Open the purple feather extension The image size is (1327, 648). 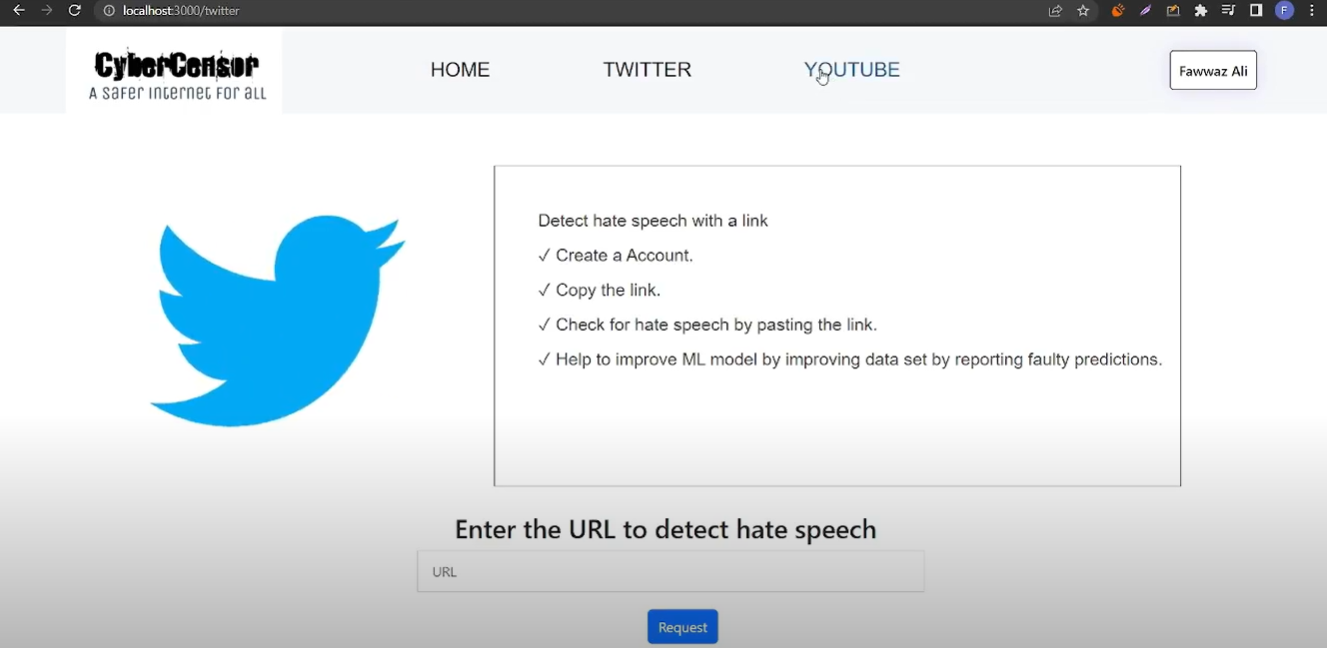pos(1146,11)
